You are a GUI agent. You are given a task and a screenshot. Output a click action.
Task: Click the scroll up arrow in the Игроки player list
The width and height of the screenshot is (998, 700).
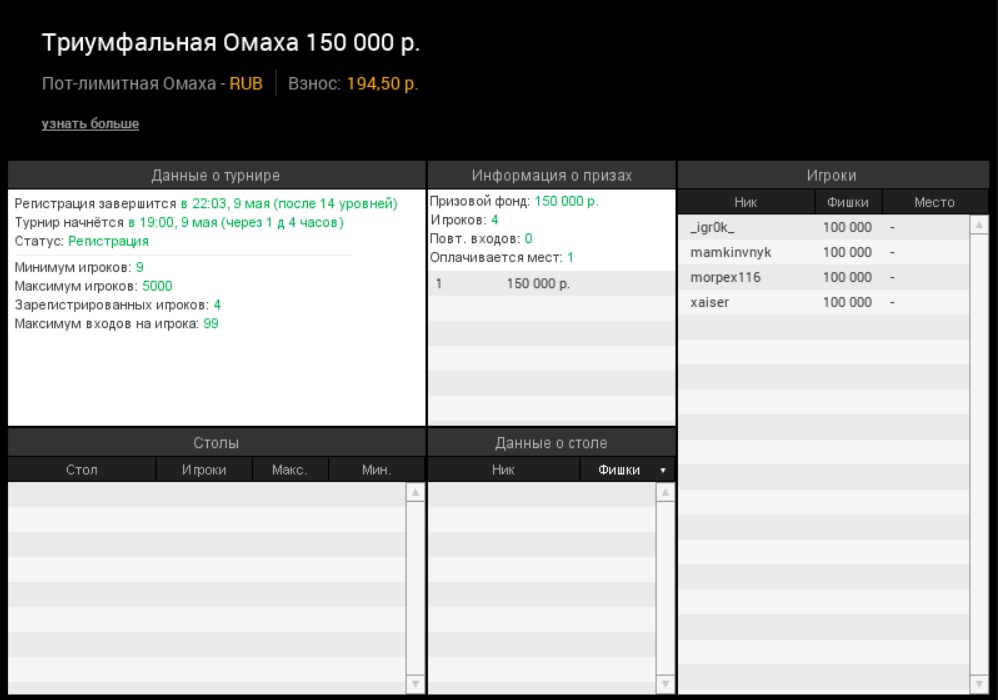pyautogui.click(x=977, y=226)
